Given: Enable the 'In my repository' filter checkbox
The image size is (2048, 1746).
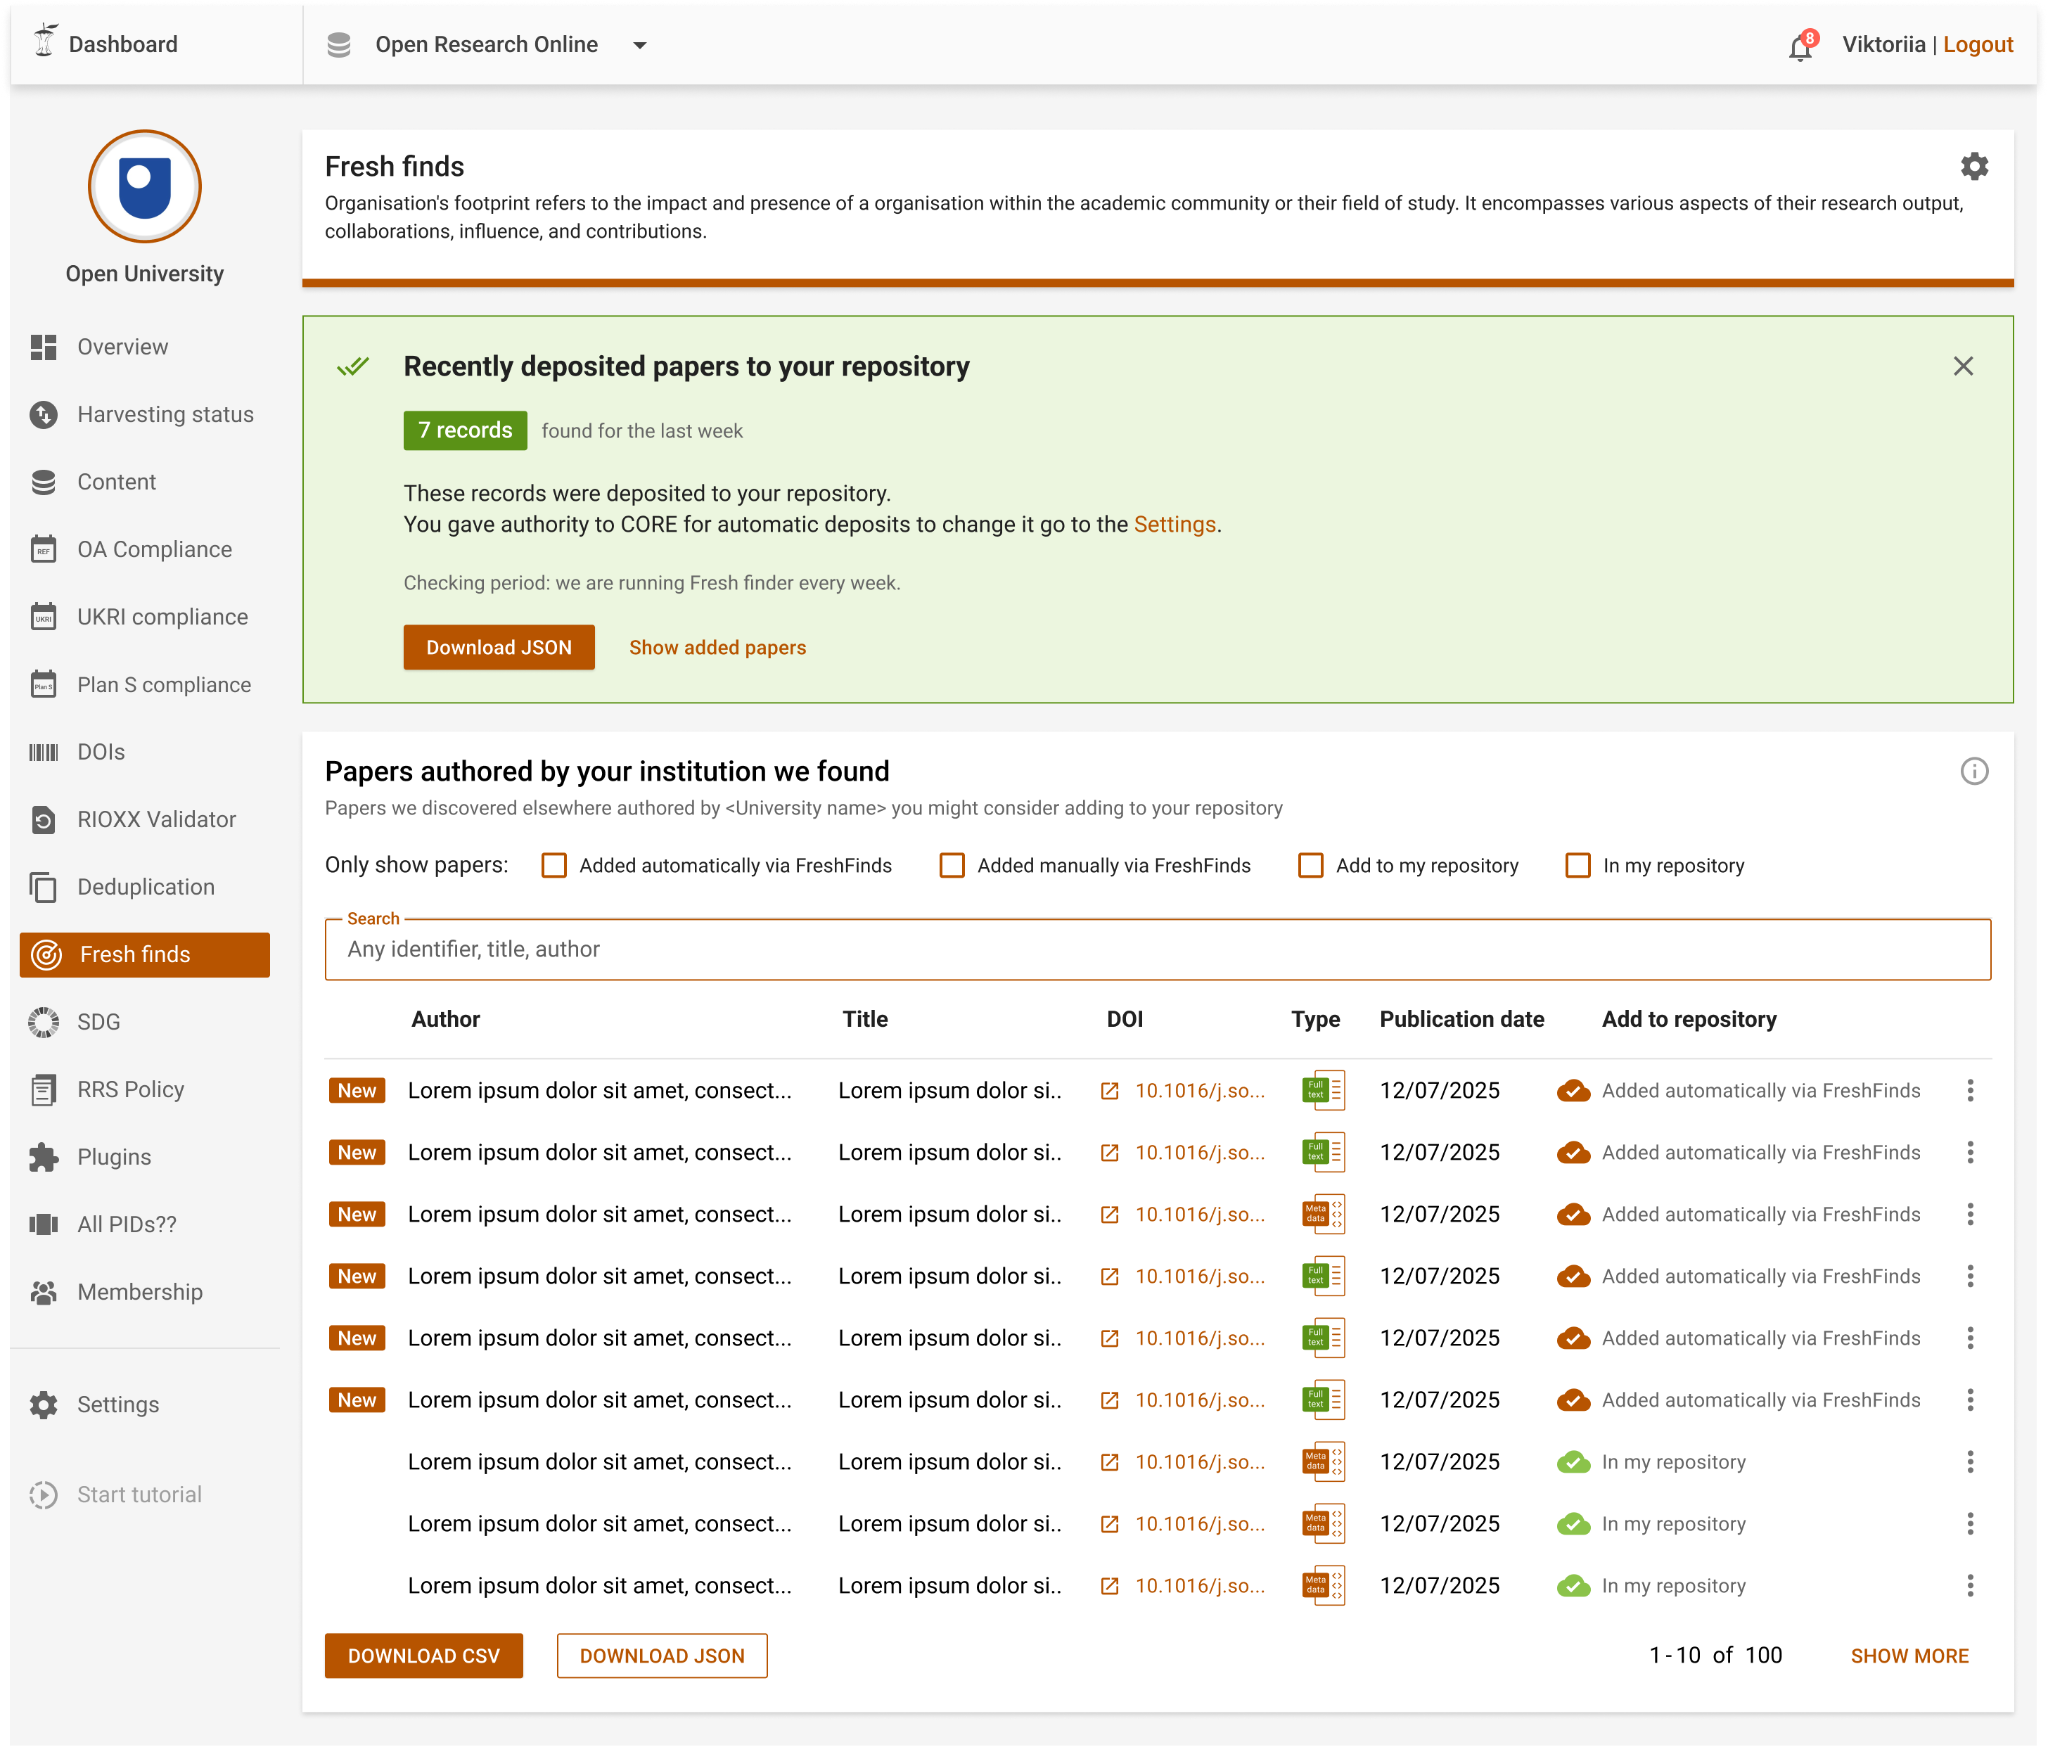Looking at the screenshot, I should (x=1577, y=865).
